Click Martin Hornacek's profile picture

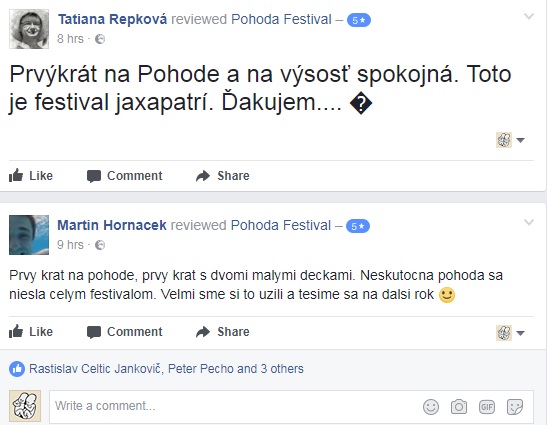pos(29,235)
